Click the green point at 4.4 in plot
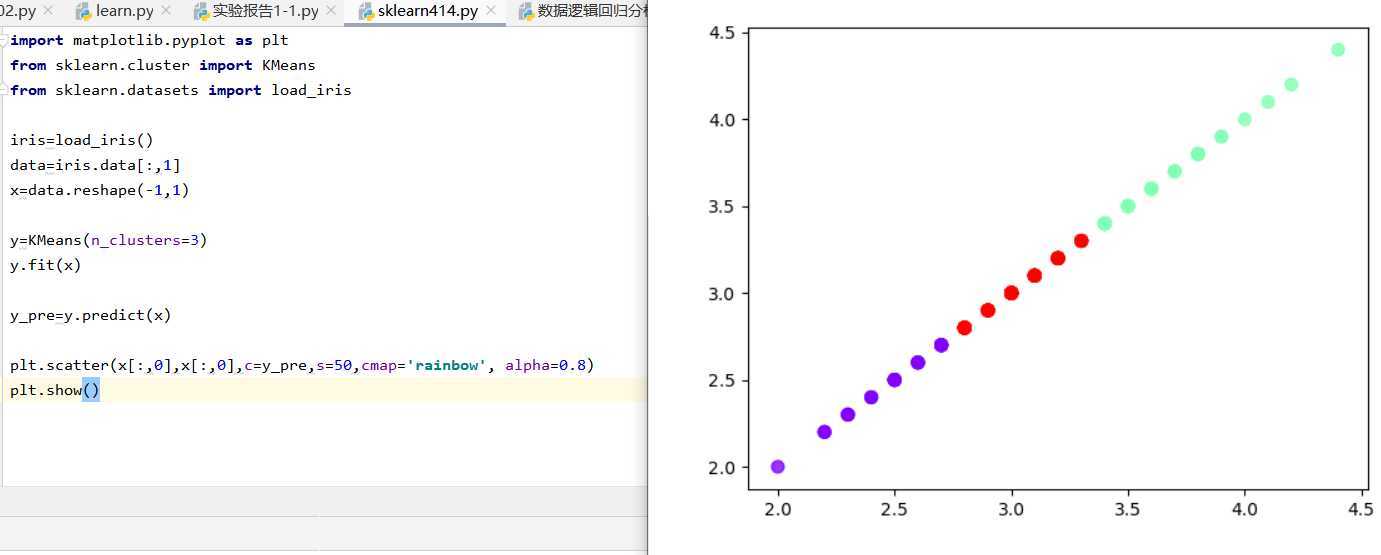 pyautogui.click(x=1338, y=50)
